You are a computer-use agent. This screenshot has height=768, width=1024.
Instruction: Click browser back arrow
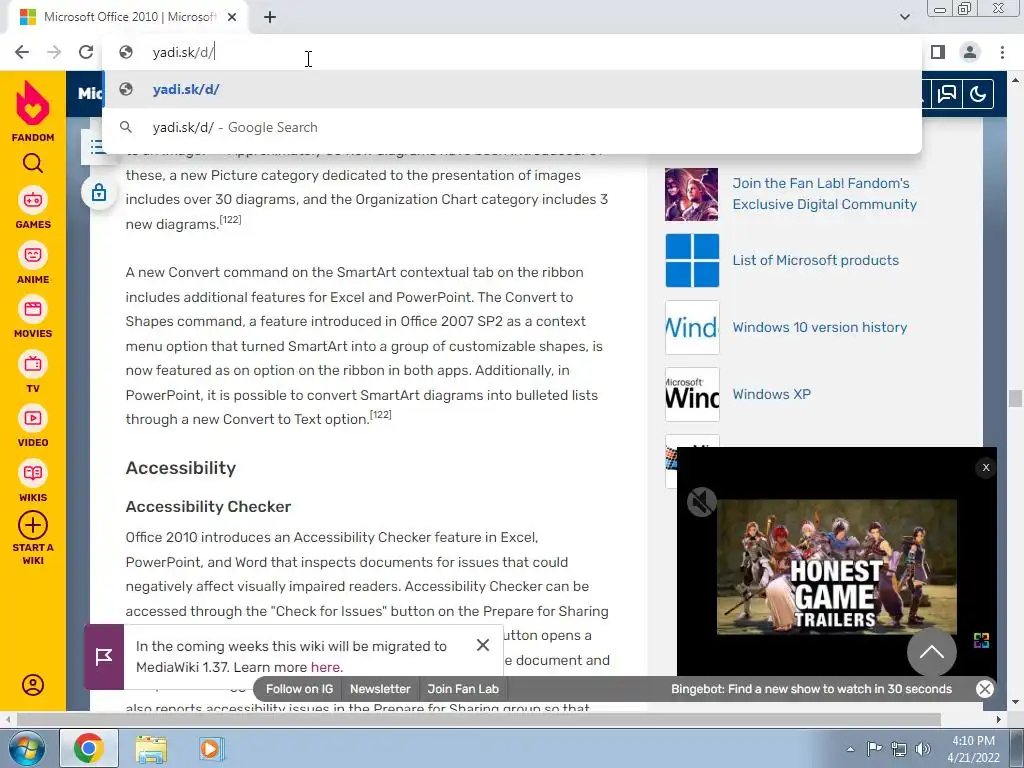coord(22,52)
